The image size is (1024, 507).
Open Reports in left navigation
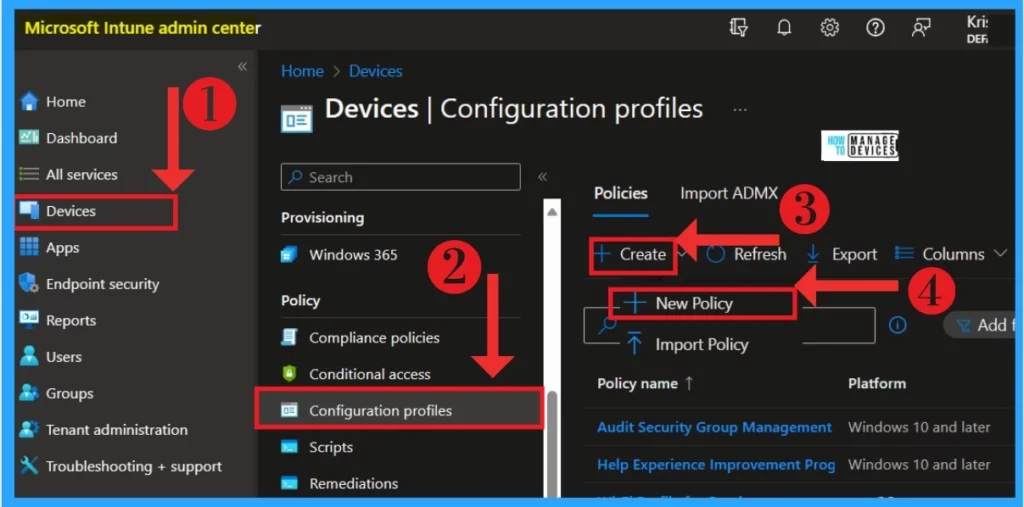tap(71, 321)
